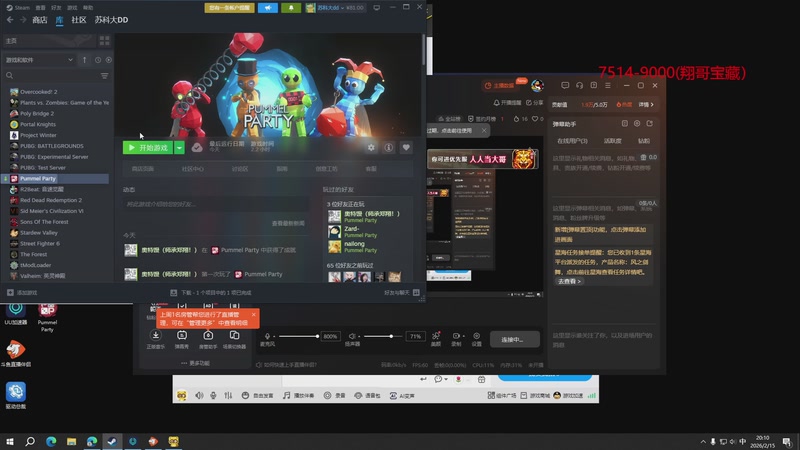Click the 连接中 button in streaming app
The width and height of the screenshot is (800, 450).
pos(515,339)
